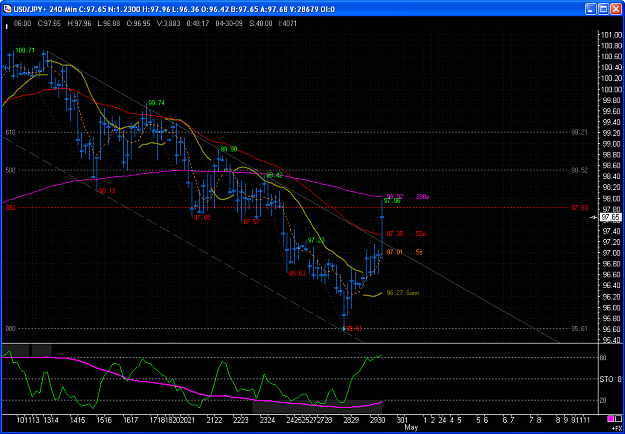Screen dimensions: 625x434
Task: Click the empty black square beside the magenta square
Action: (x=619, y=419)
